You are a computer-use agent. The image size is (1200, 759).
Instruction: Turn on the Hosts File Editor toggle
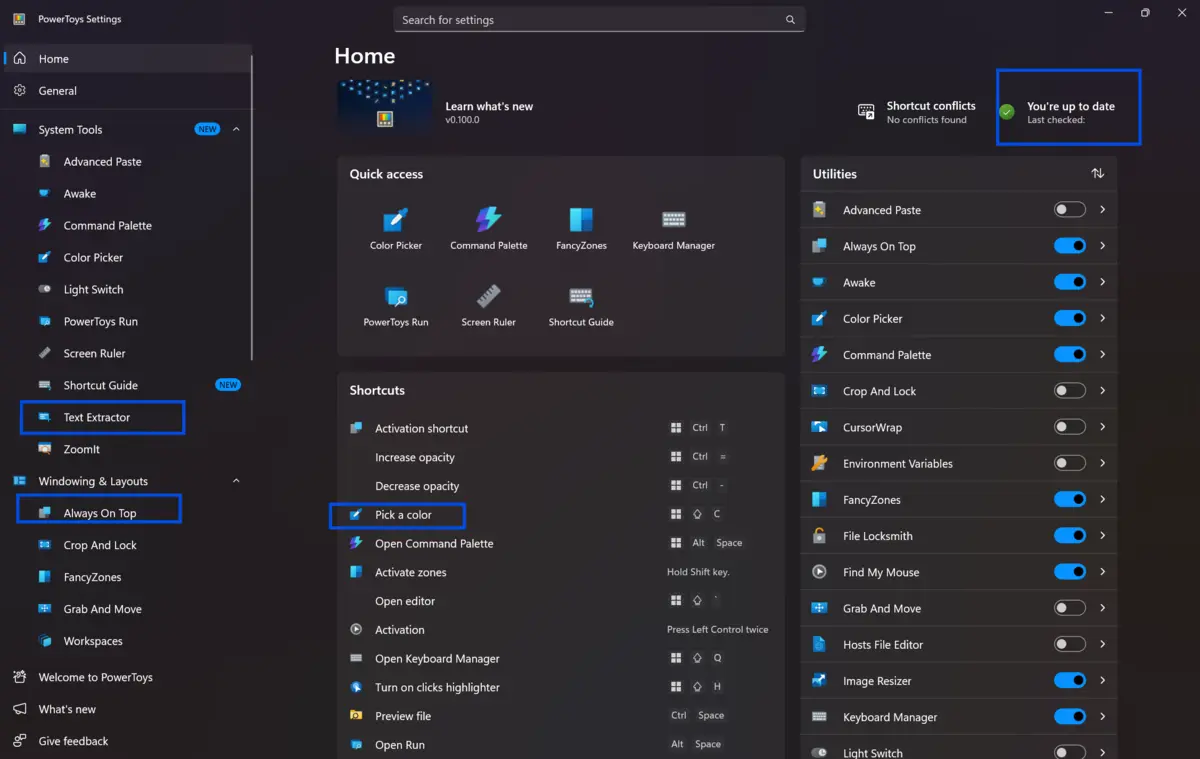(1070, 645)
